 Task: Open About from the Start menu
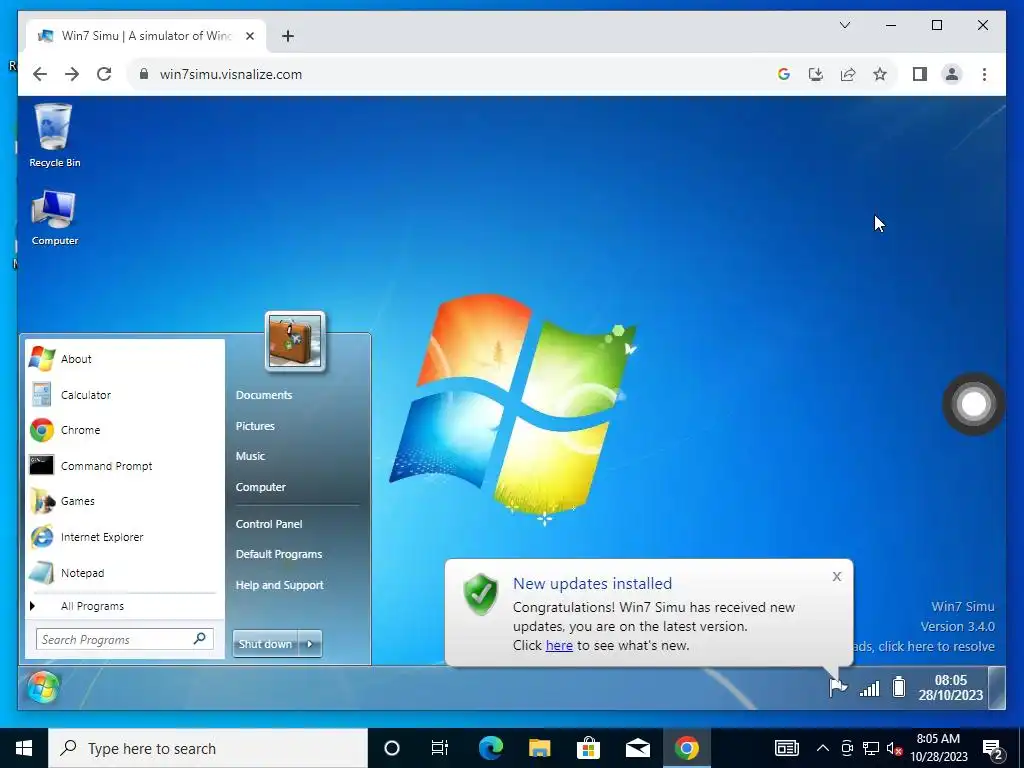[125, 359]
